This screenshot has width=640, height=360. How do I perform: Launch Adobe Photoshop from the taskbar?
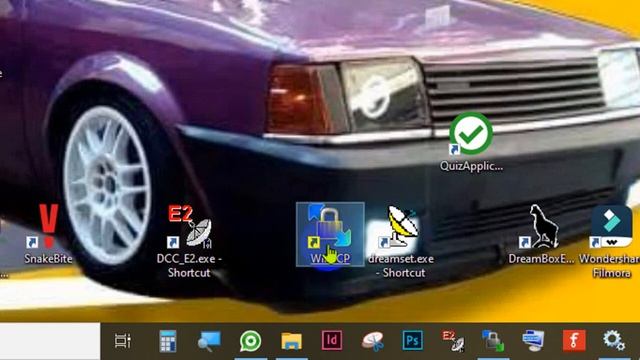click(x=413, y=340)
